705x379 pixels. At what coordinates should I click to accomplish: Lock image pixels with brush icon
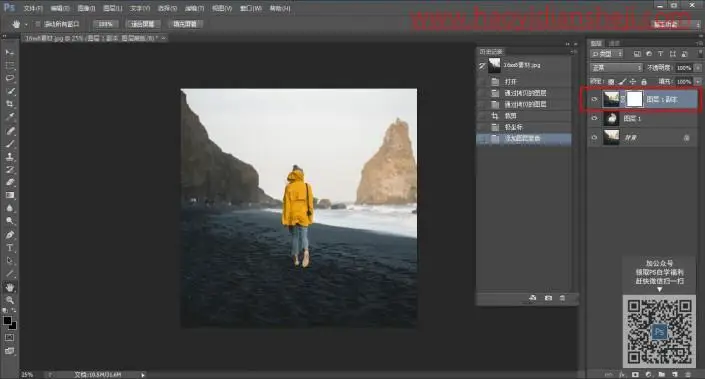622,81
